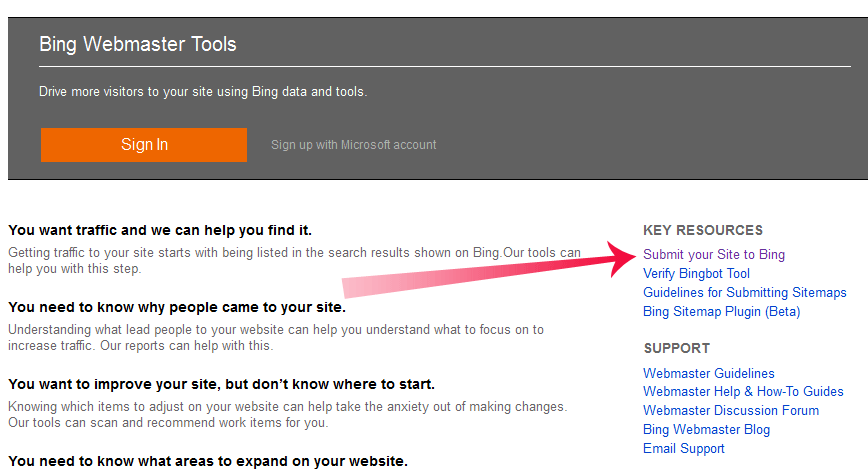The width and height of the screenshot is (868, 475).
Task: Click heading about why people came
Action: pyautogui.click(x=177, y=307)
